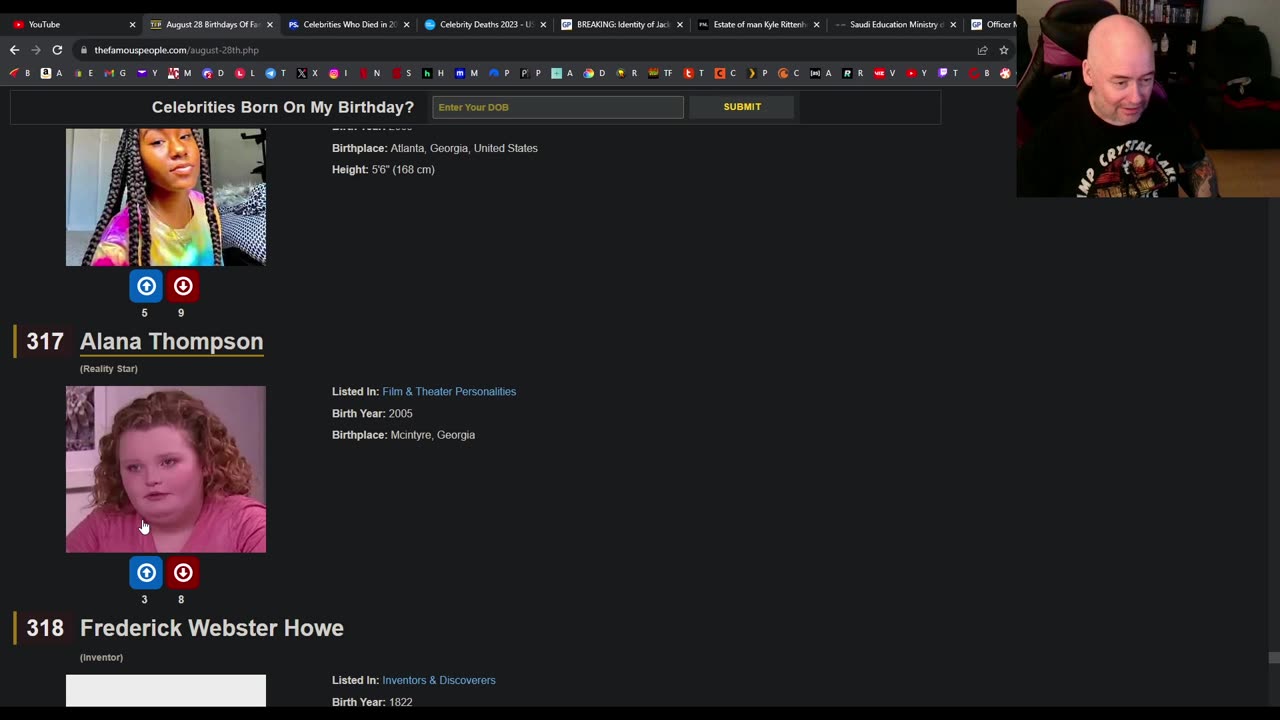Viewport: 1280px width, 720px height.
Task: Click the rank number 317
Action: (x=45, y=341)
